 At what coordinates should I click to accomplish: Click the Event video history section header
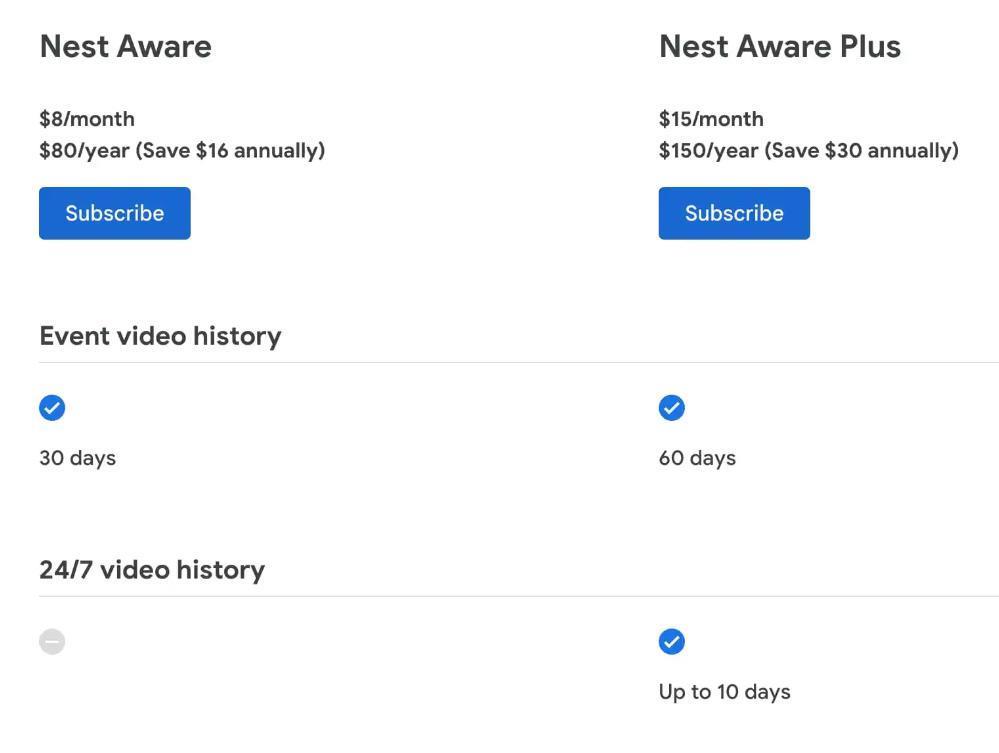point(160,336)
